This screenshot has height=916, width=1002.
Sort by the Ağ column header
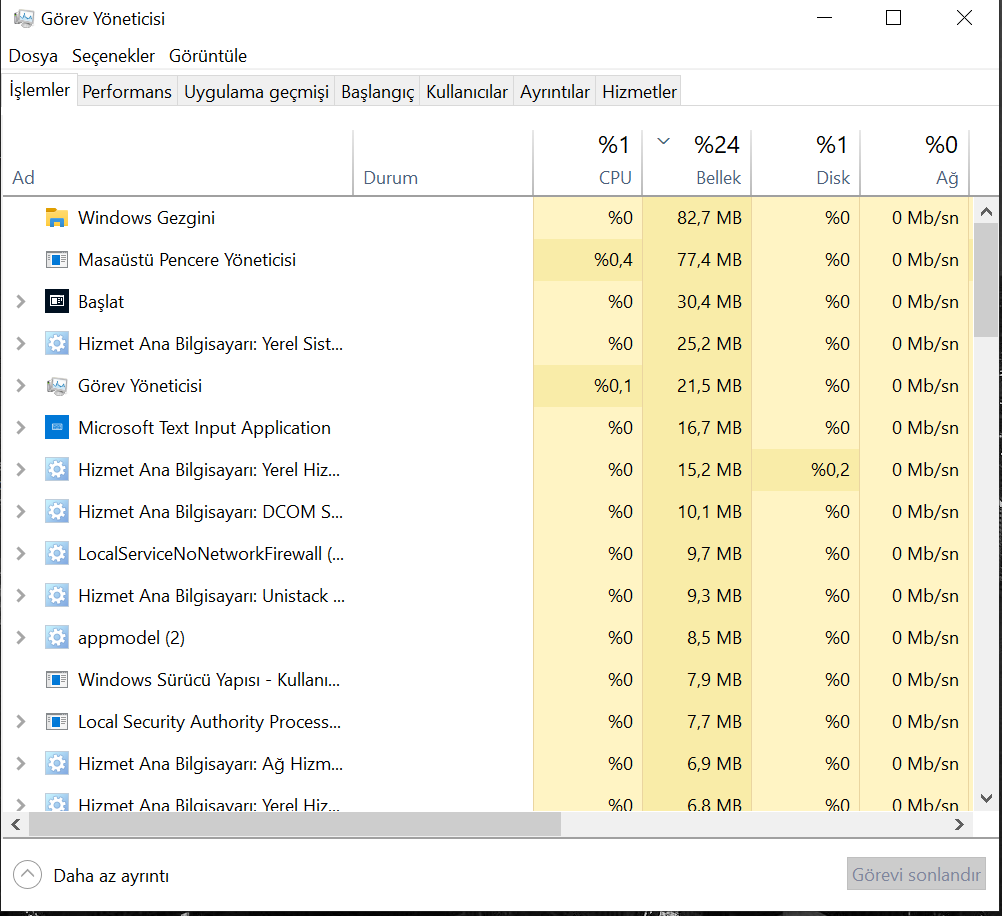coord(915,163)
